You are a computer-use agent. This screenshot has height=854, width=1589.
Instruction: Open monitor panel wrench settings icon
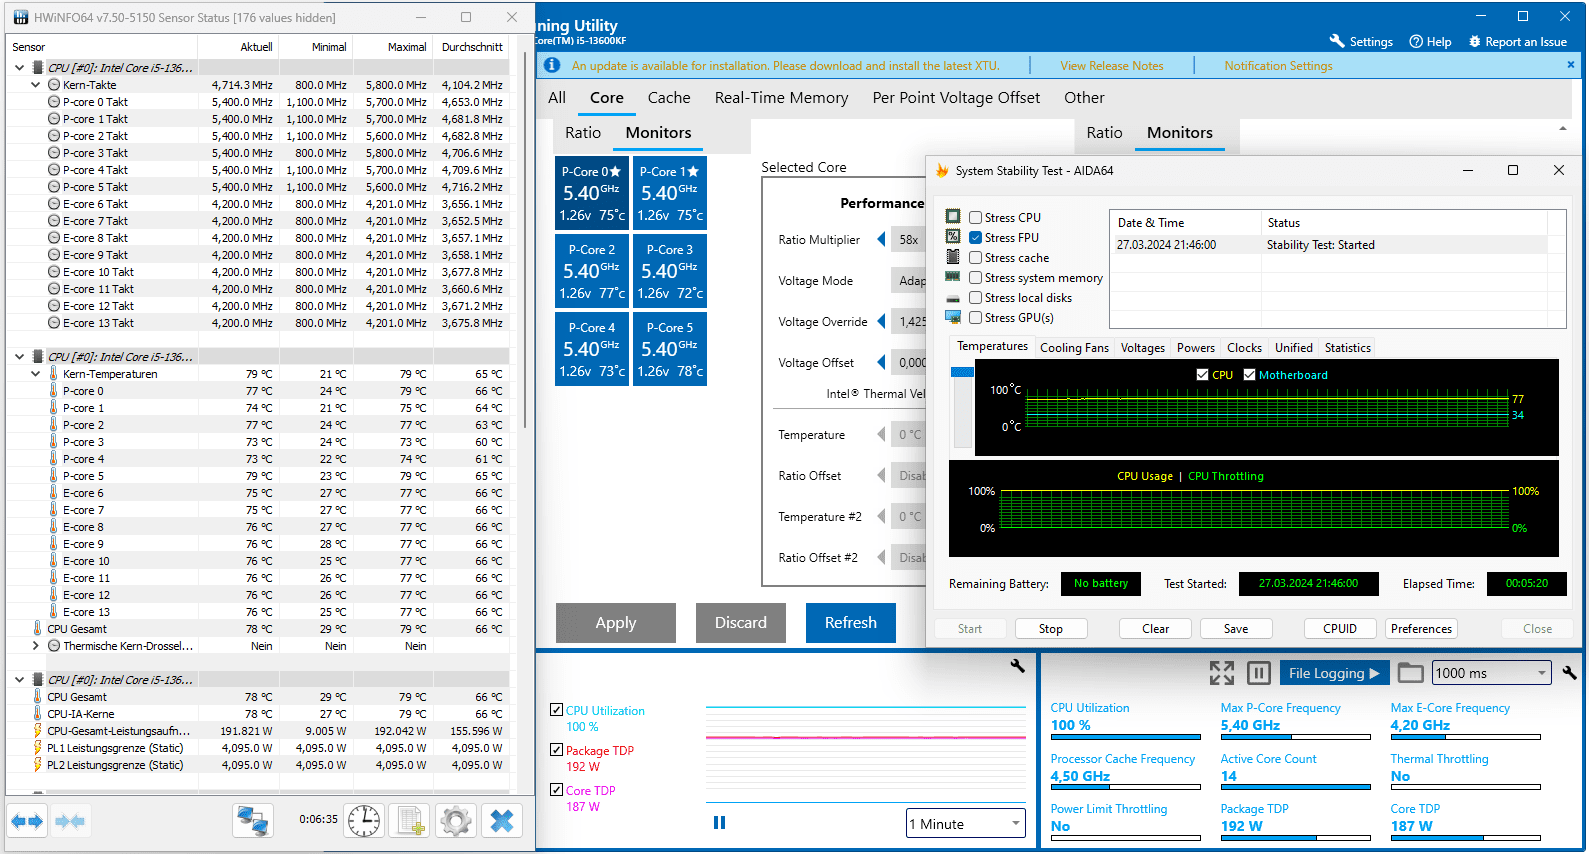pos(1569,673)
